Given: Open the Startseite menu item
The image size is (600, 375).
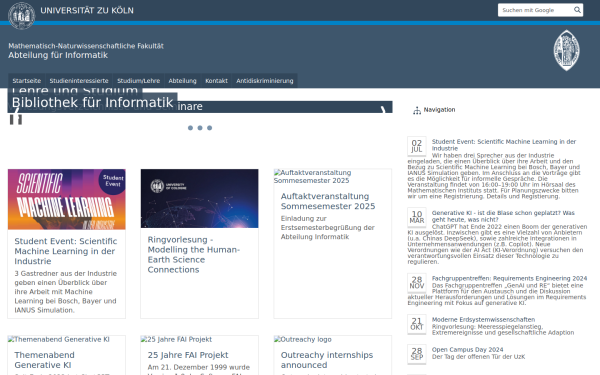Looking at the screenshot, I should click(x=27, y=81).
